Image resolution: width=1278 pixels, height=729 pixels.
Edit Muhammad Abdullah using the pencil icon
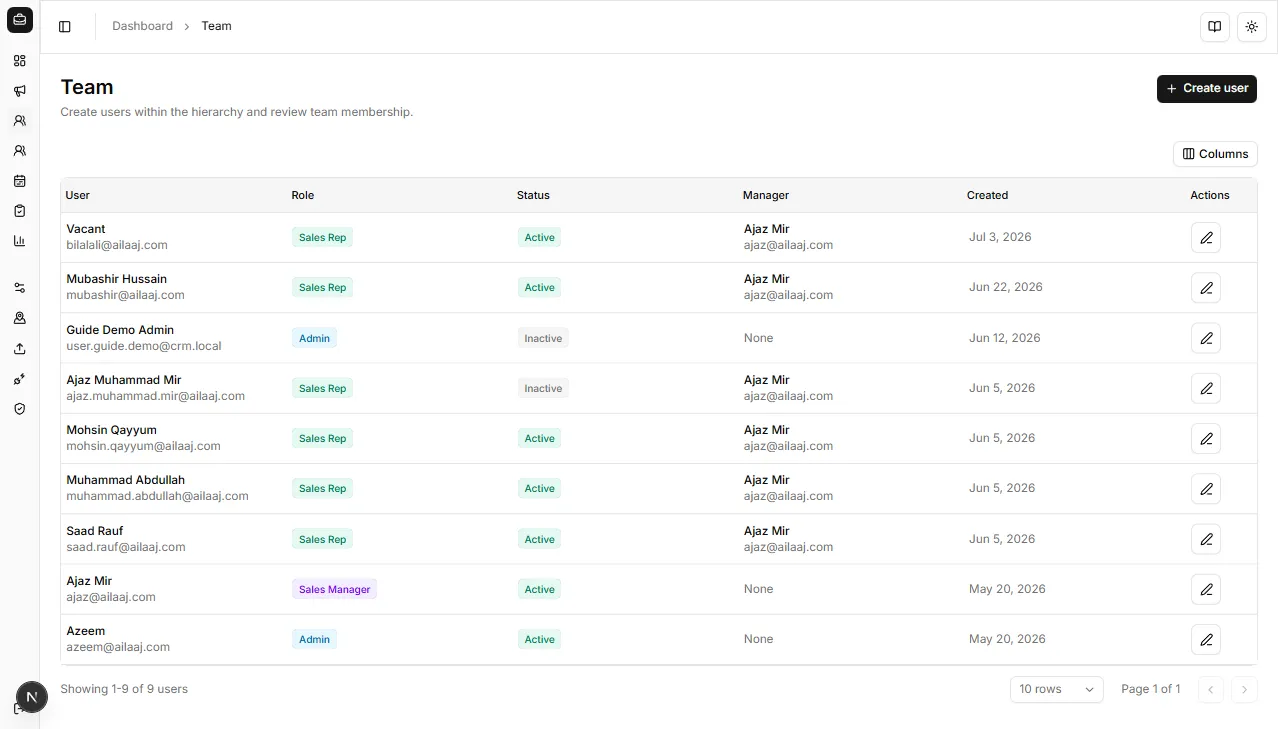(x=1206, y=489)
